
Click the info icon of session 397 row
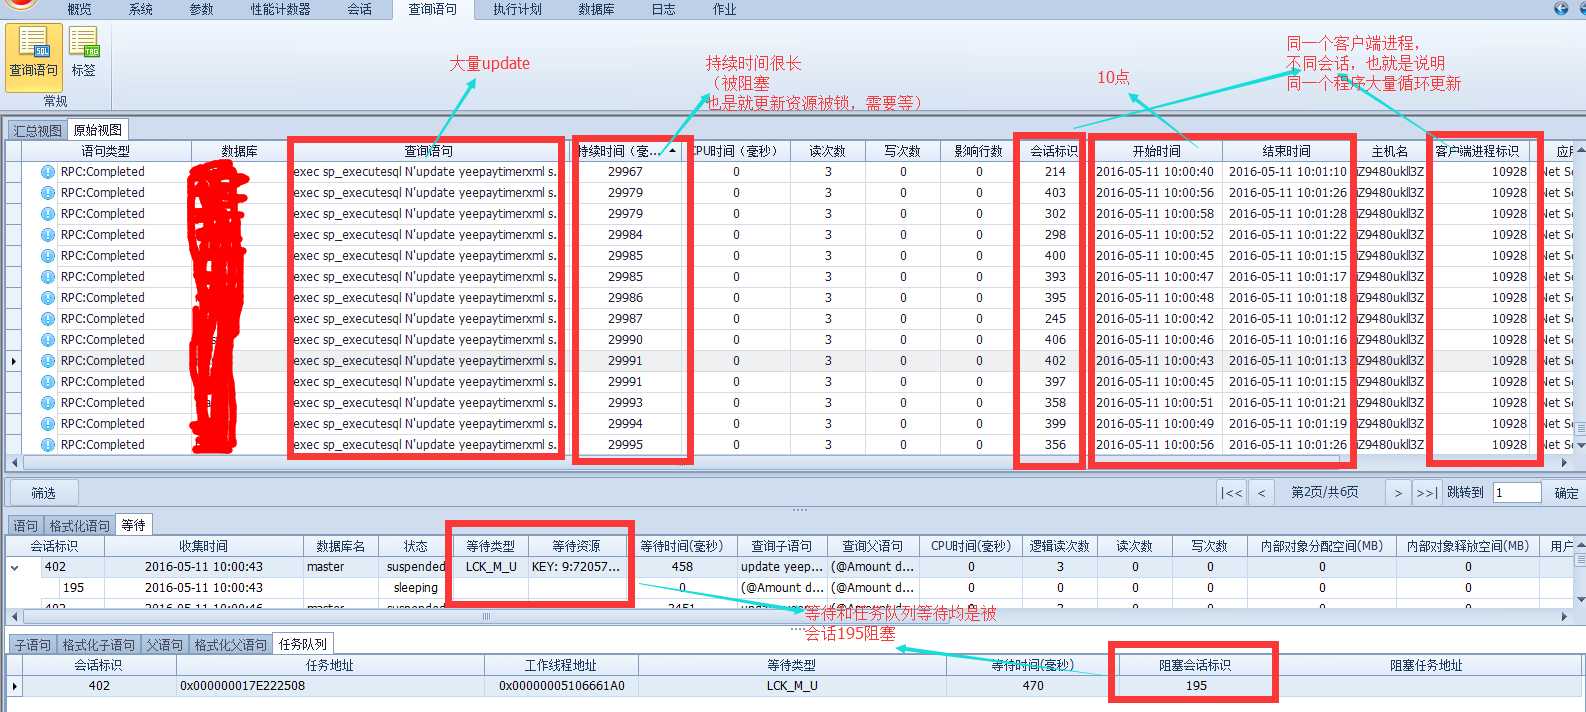coord(48,382)
